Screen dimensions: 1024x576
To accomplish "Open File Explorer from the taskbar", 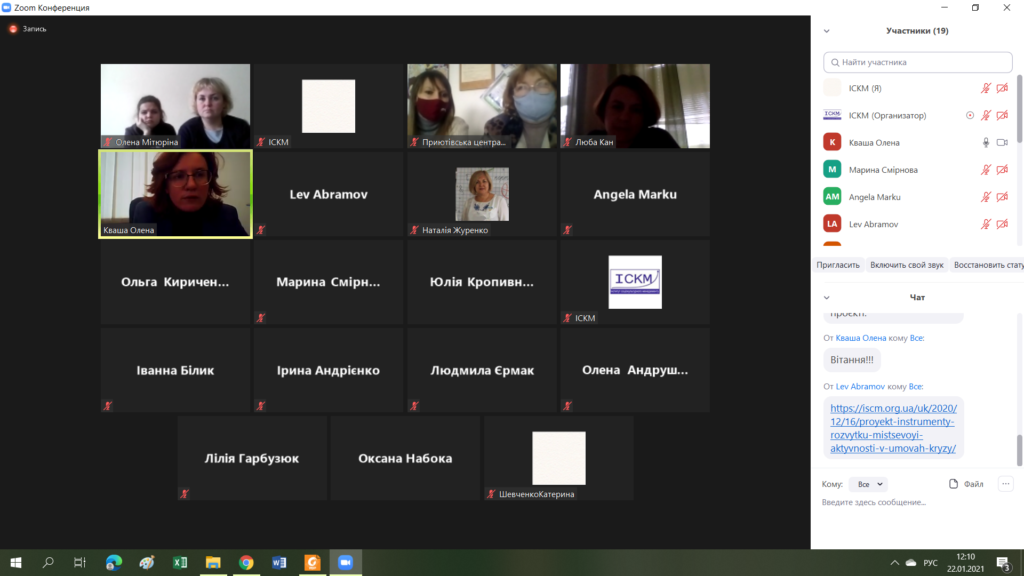I will (213, 562).
